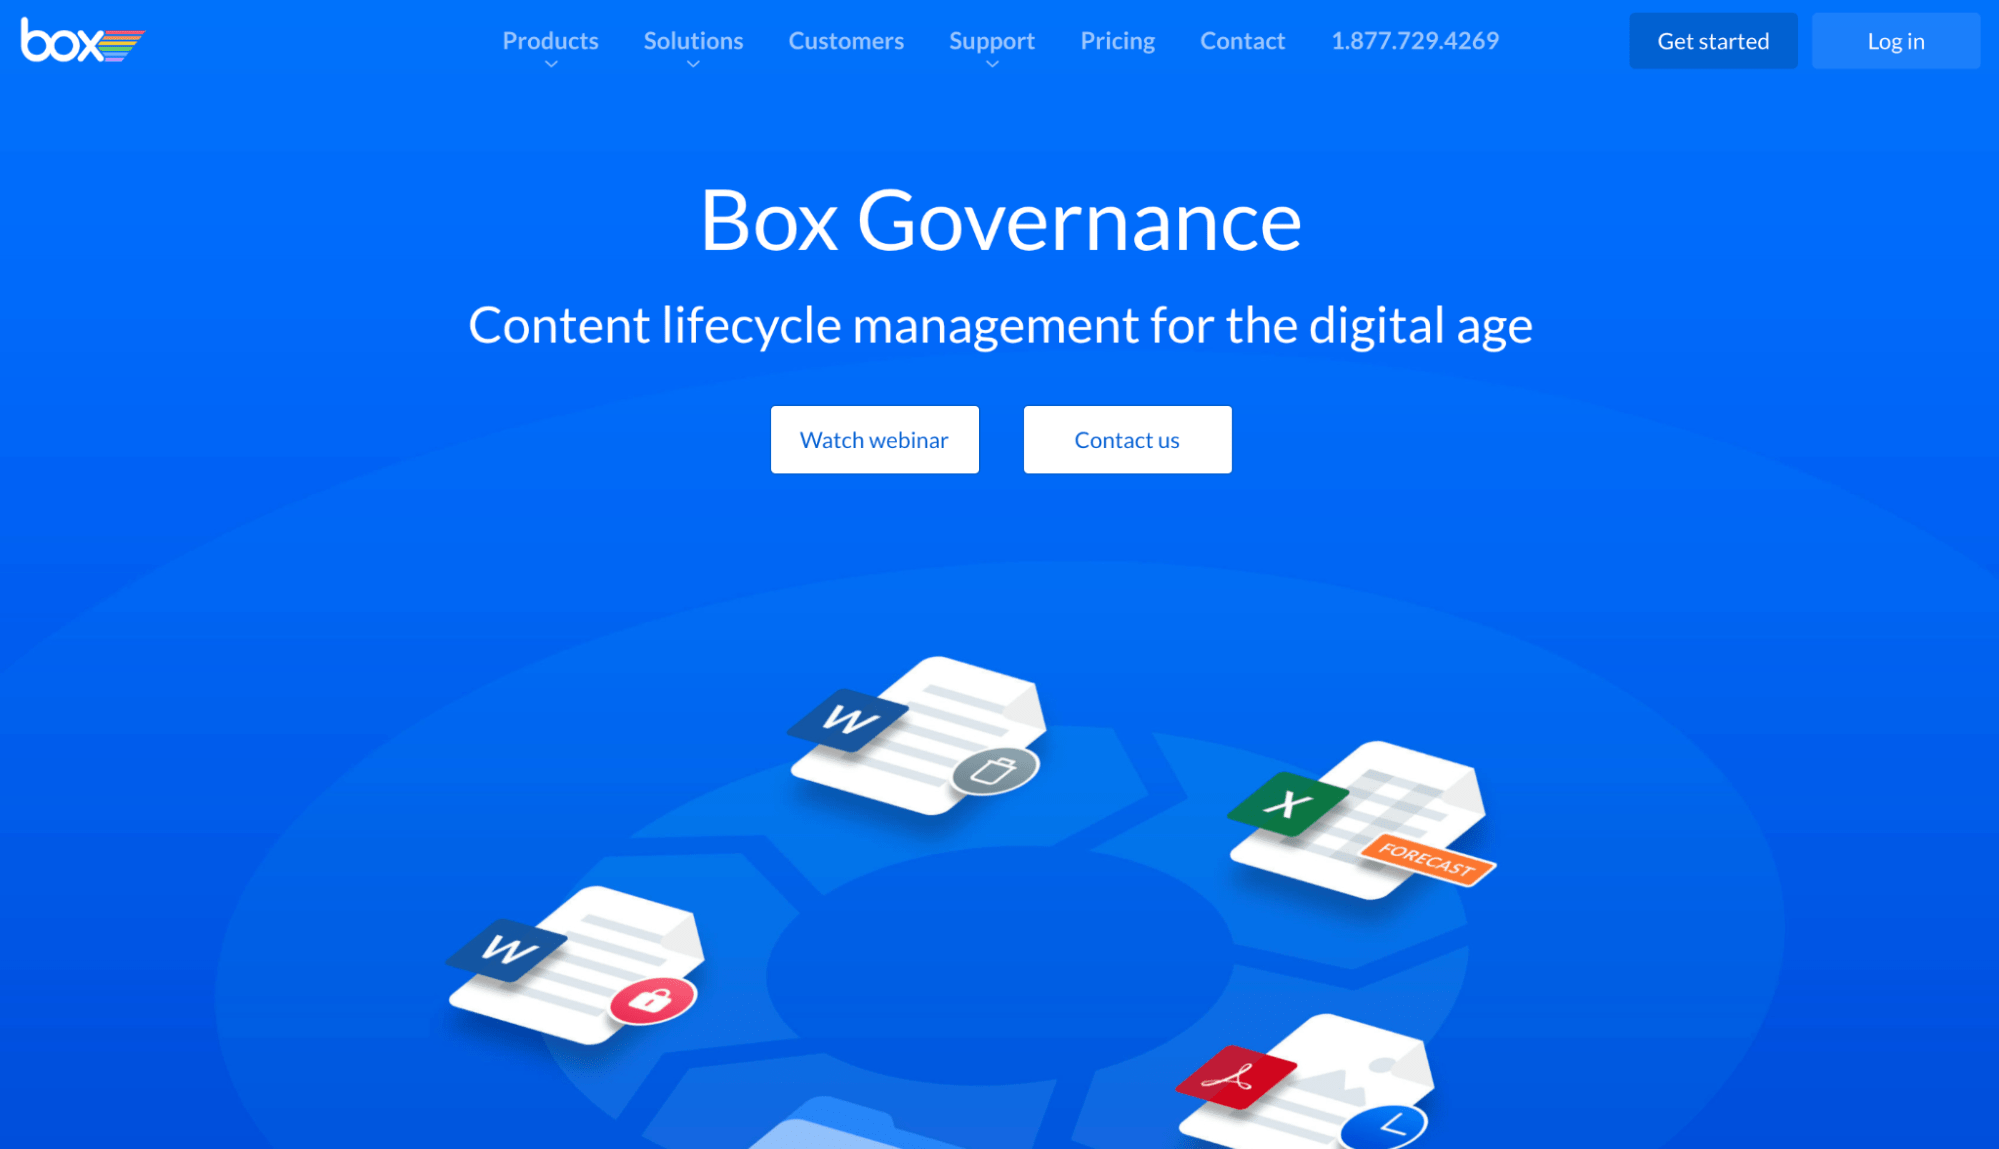The width and height of the screenshot is (1999, 1149).
Task: Expand the Support dropdown chevron
Action: (x=992, y=64)
